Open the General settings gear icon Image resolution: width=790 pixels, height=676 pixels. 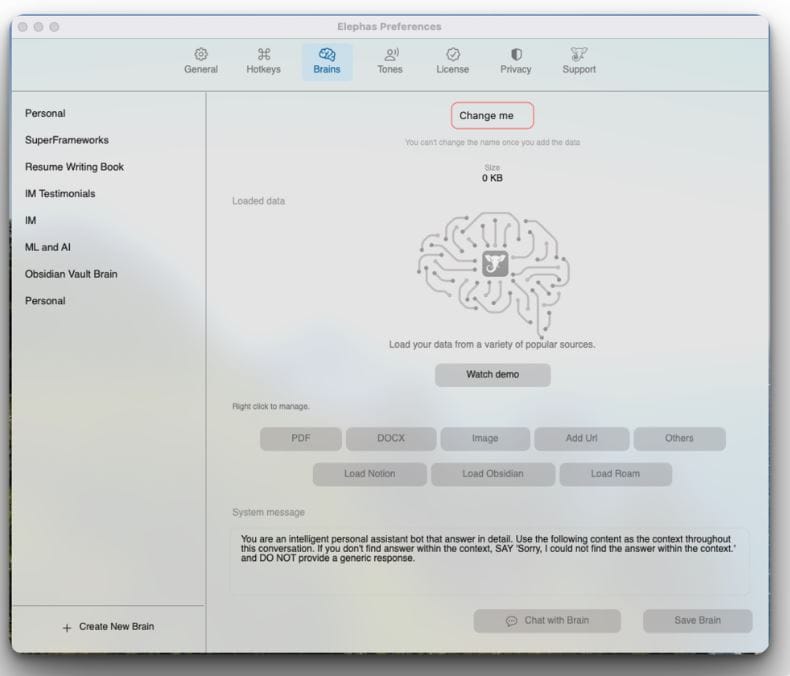point(200,54)
